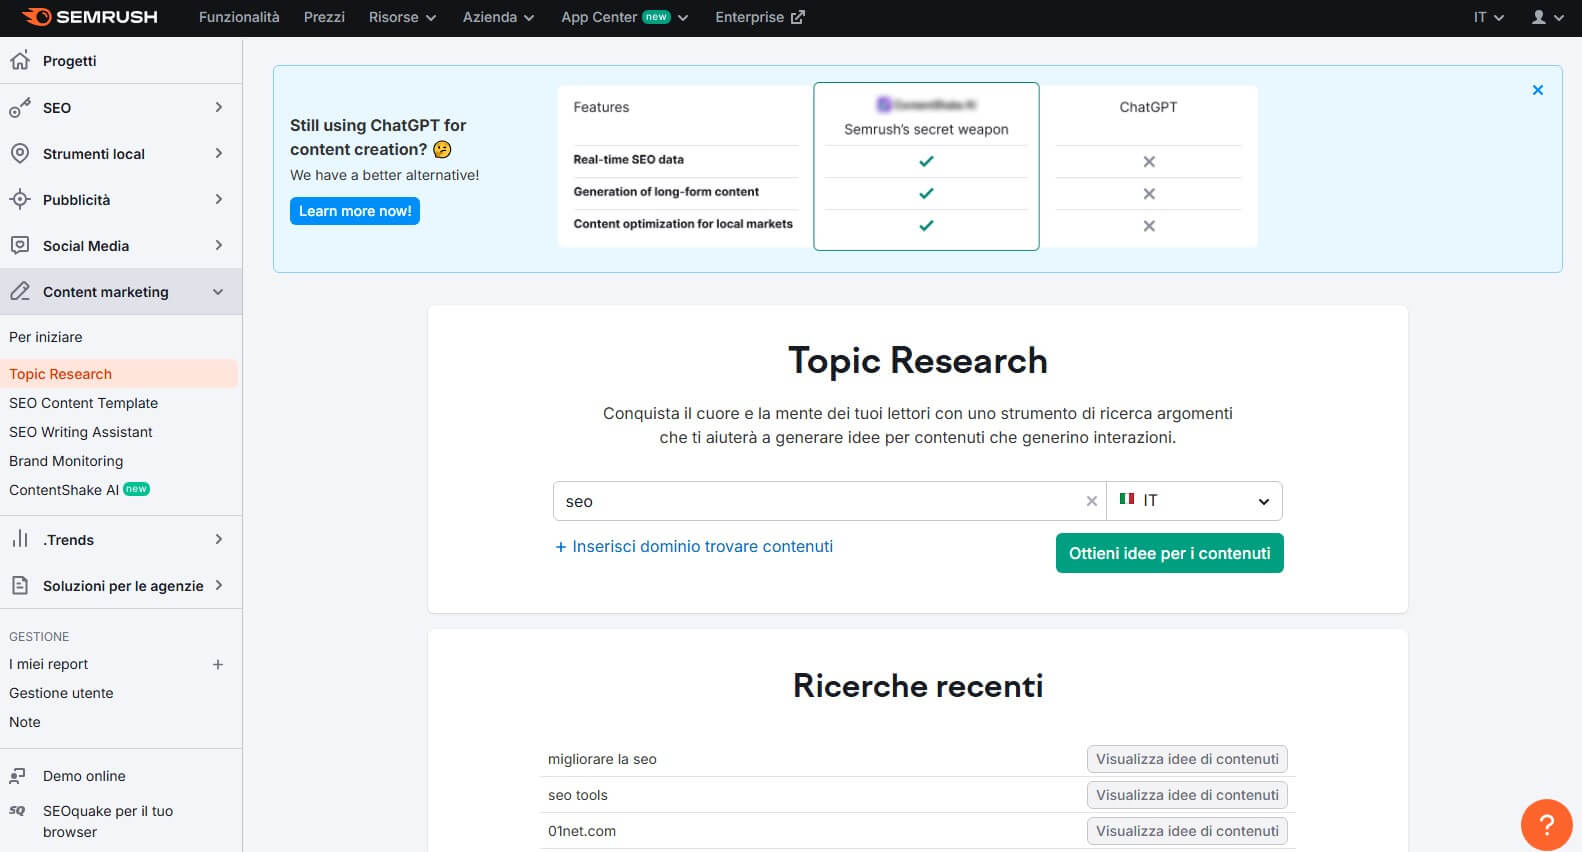Click the Pubblicità target icon
The image size is (1582, 852).
point(19,200)
